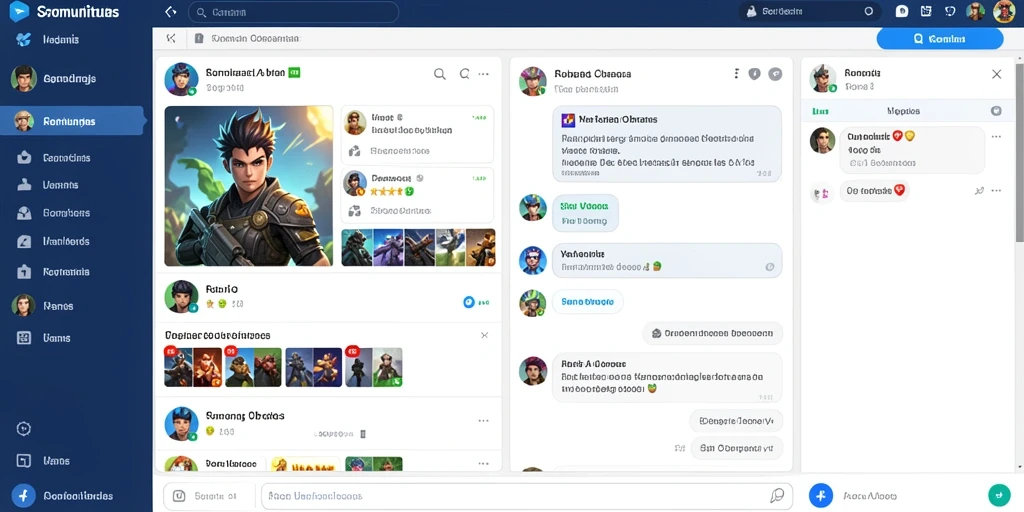This screenshot has height=512, width=1024.
Task: Click the right vertical scrollbar
Action: point(1019,150)
